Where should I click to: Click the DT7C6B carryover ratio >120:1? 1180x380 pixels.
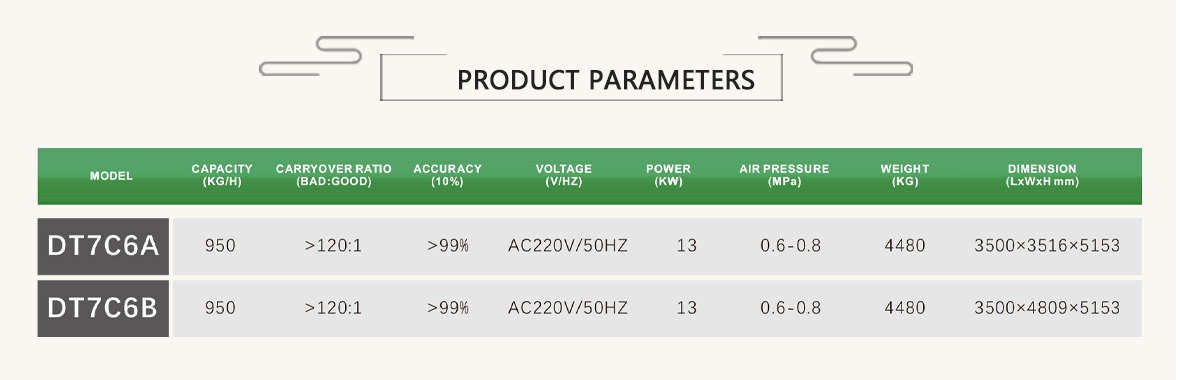click(333, 308)
